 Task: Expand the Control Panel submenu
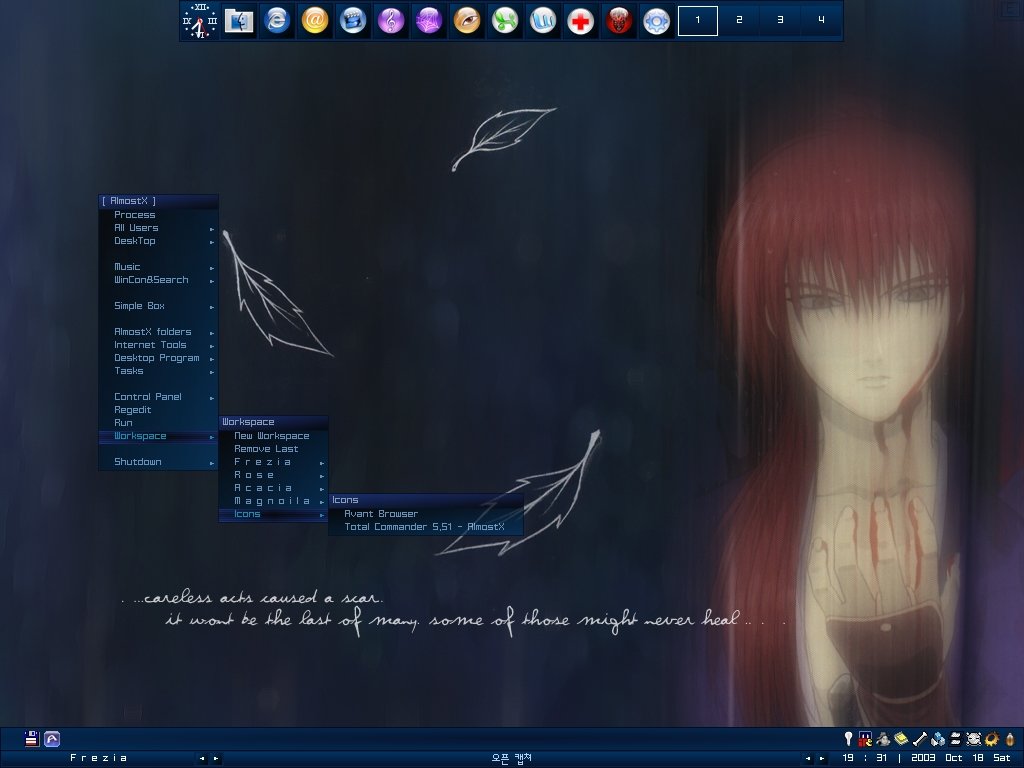point(159,397)
